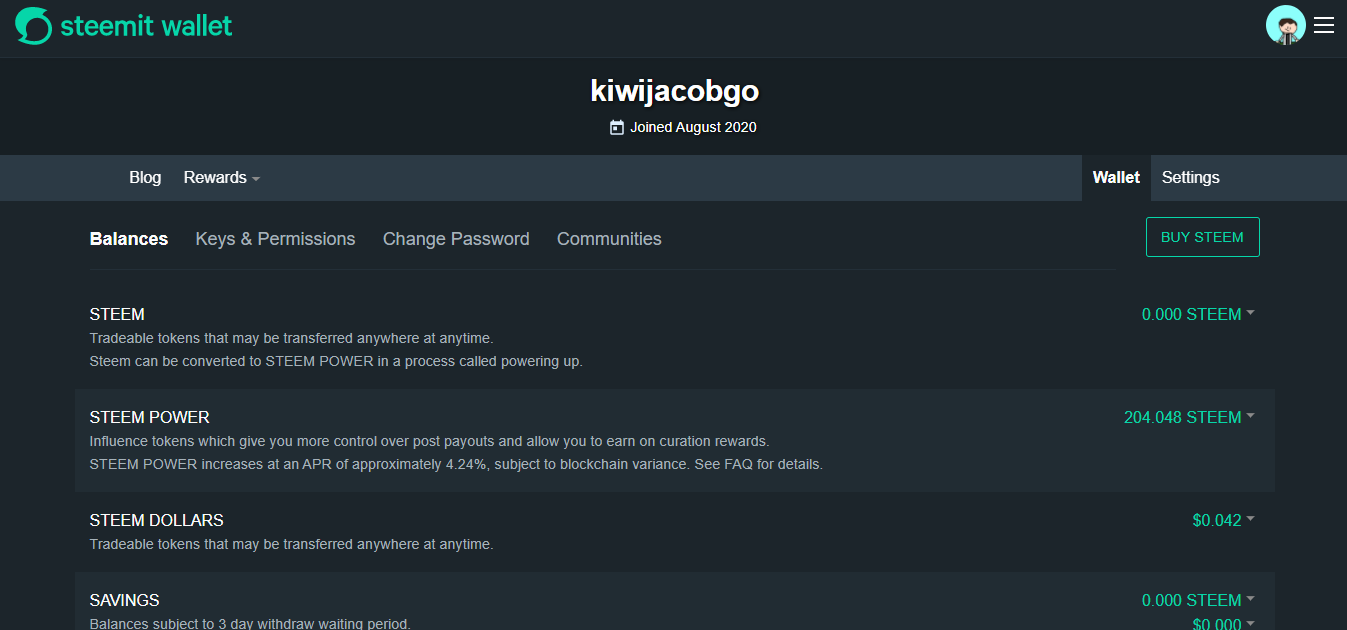
Task: Open the Blog tab
Action: tap(145, 178)
